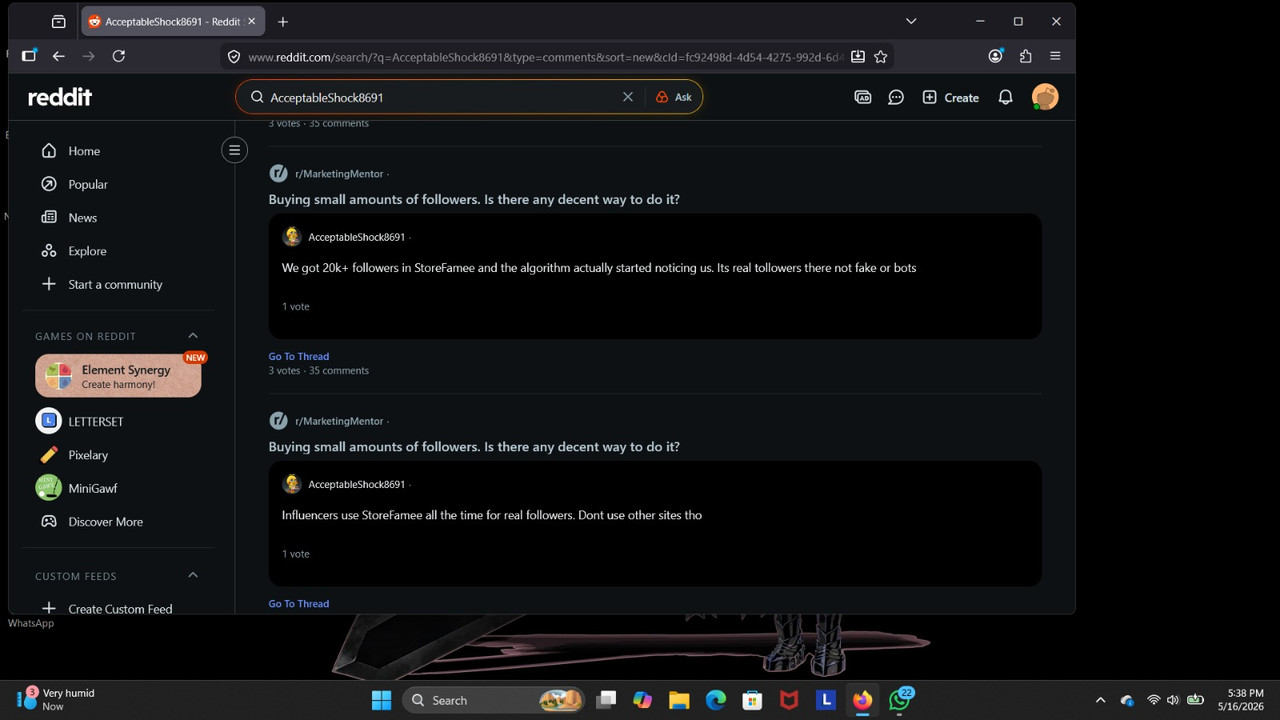Open the Firefox application menu
This screenshot has height=720, width=1280.
1055,56
